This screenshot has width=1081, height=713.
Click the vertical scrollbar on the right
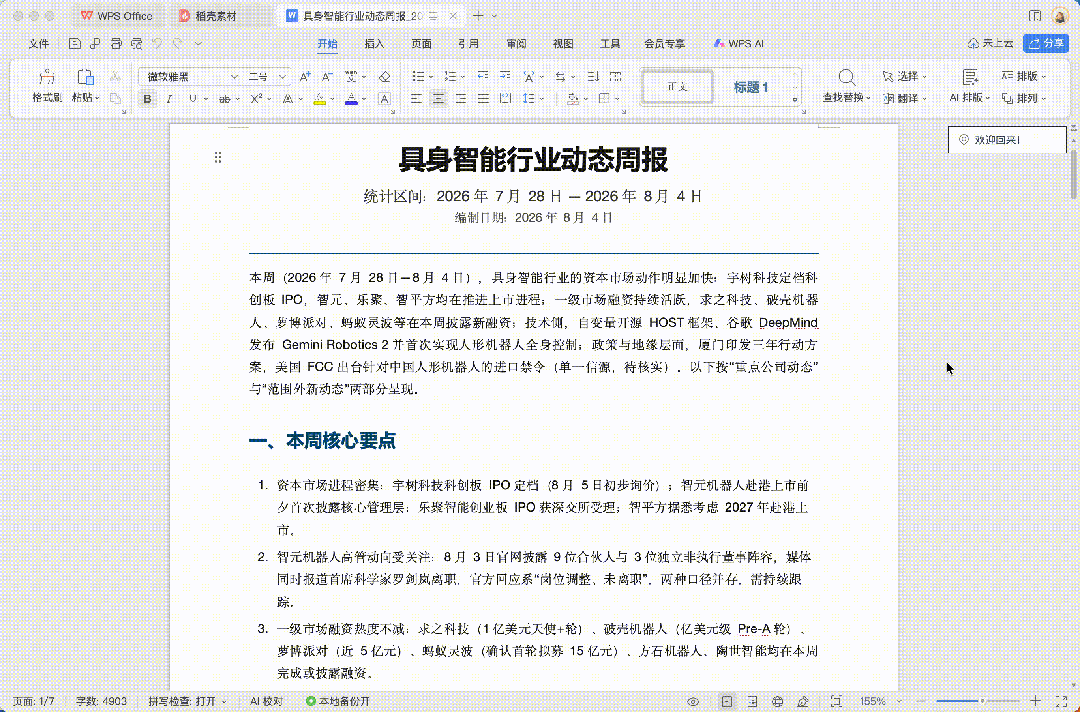[1074, 174]
